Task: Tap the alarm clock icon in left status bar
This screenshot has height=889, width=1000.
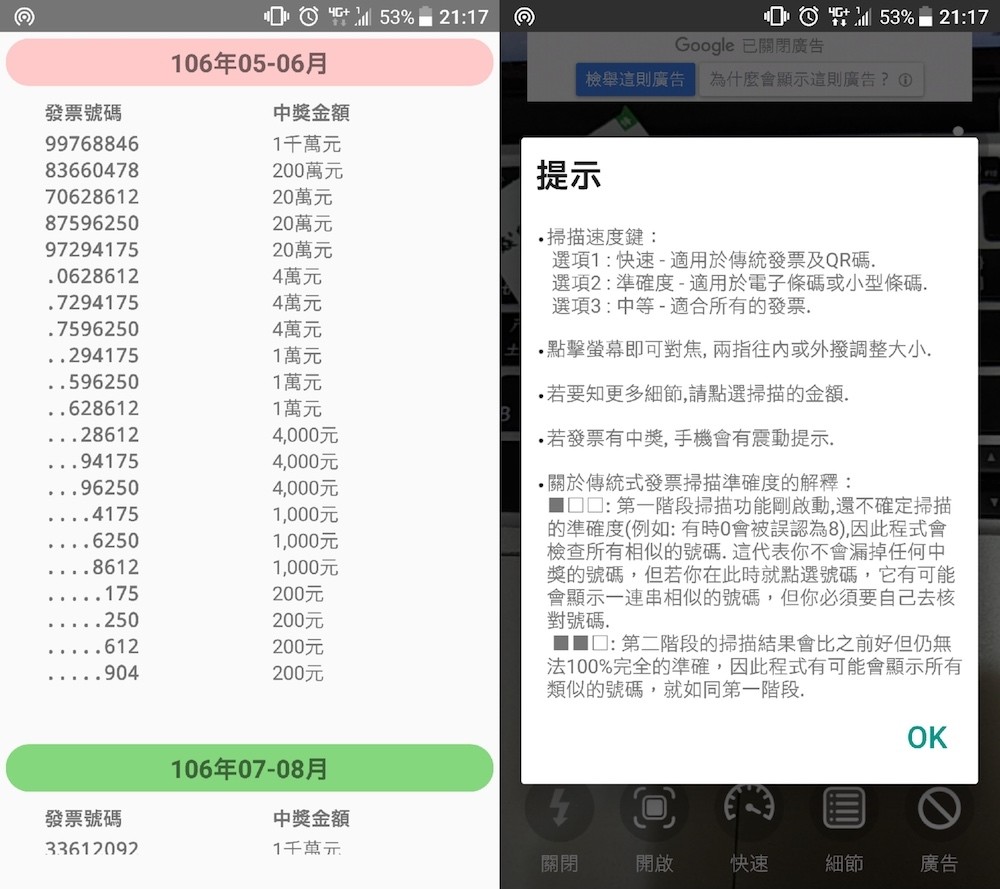Action: point(309,17)
